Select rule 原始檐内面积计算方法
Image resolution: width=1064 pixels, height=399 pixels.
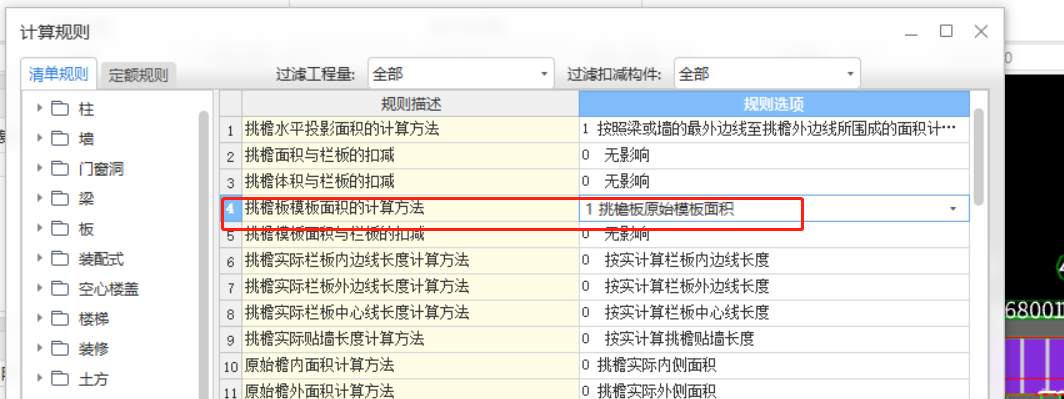coord(411,365)
